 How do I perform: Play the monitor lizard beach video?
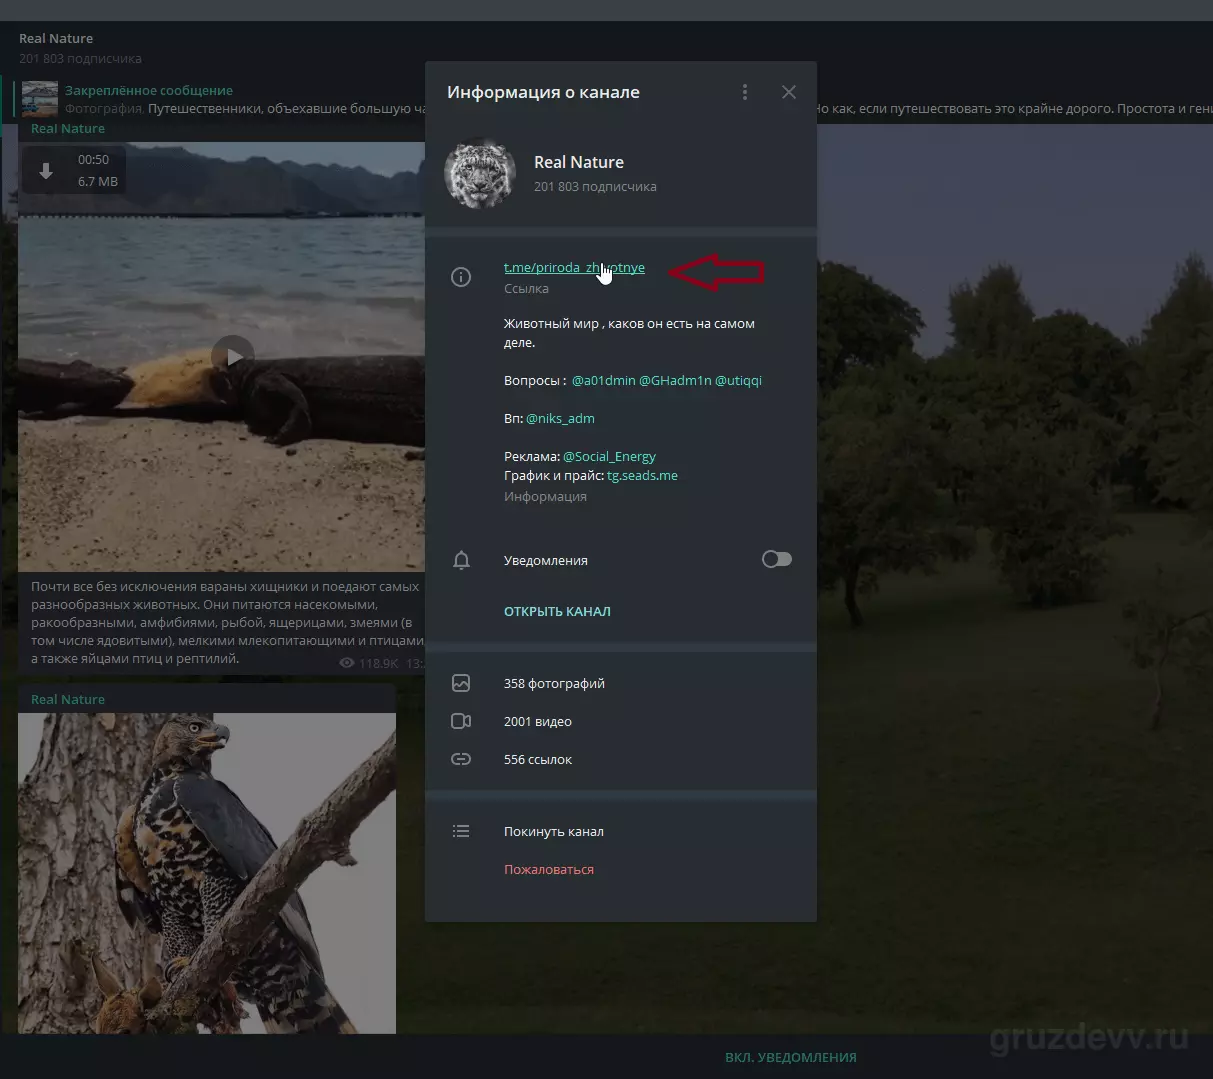coord(233,356)
